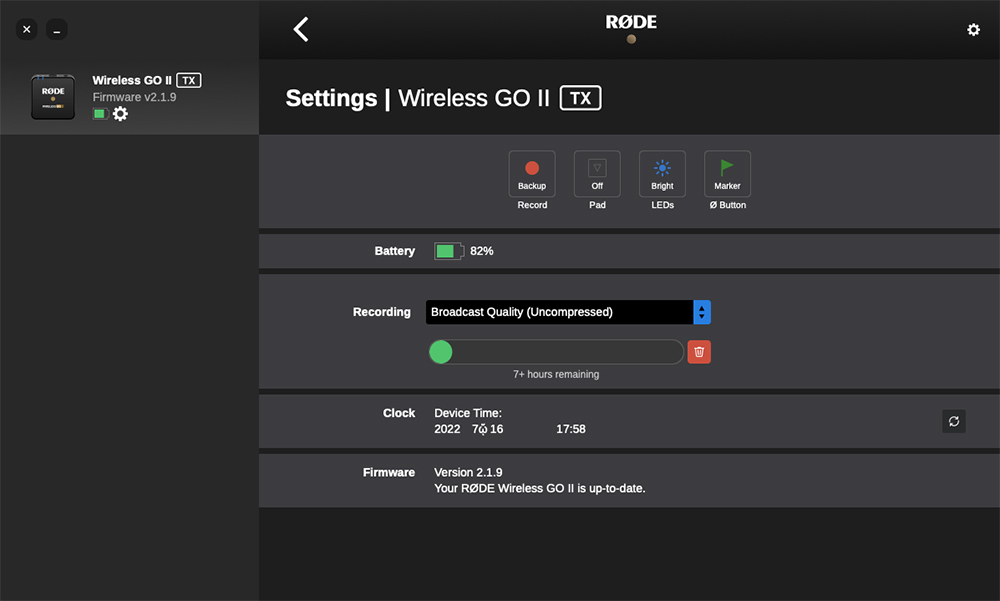The image size is (1000, 601).
Task: Click the device date 2022 value
Action: (x=447, y=429)
